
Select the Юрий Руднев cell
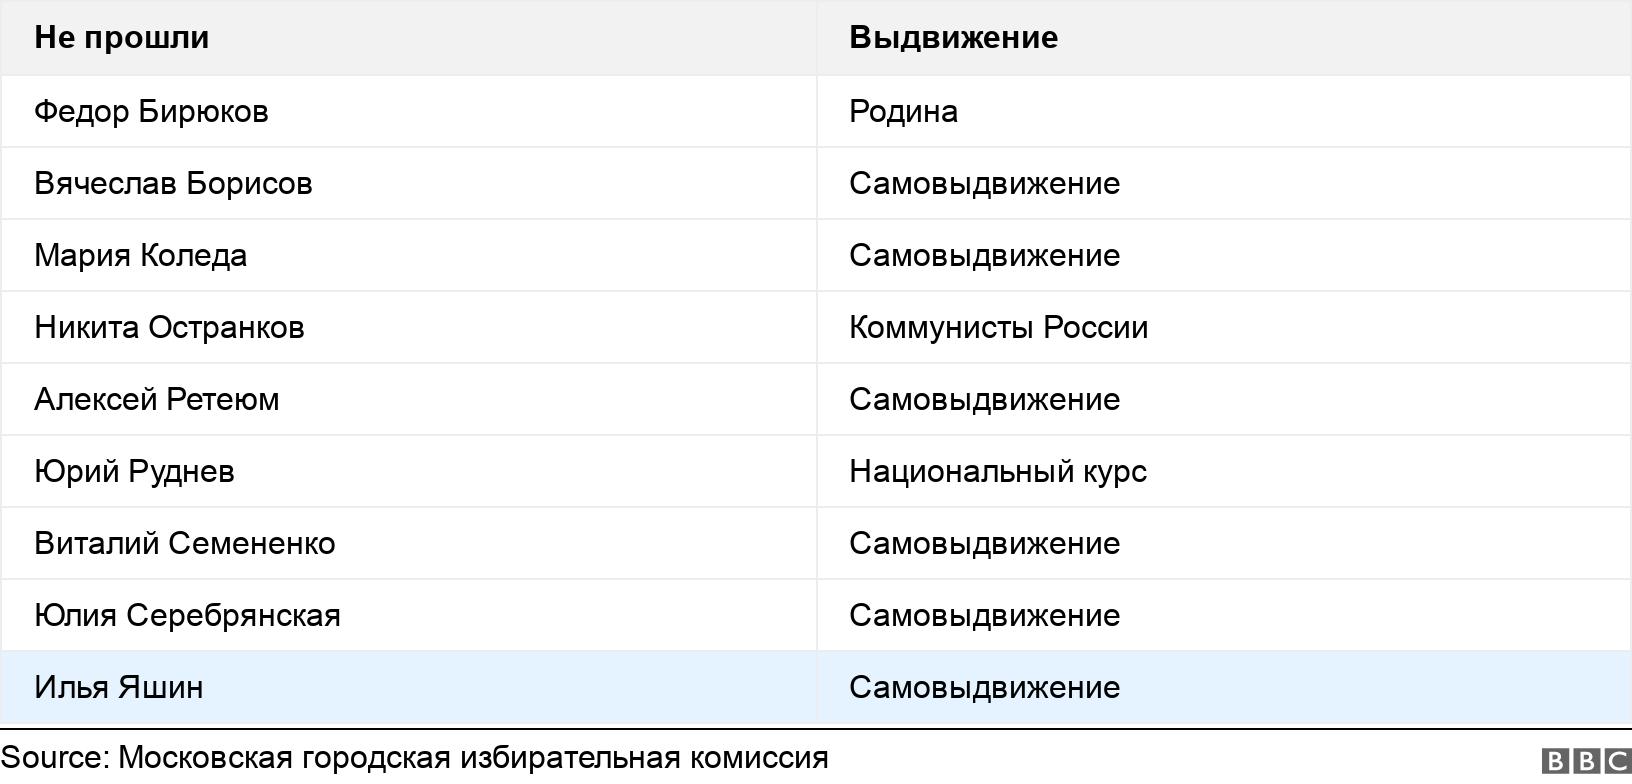pyautogui.click(x=134, y=471)
